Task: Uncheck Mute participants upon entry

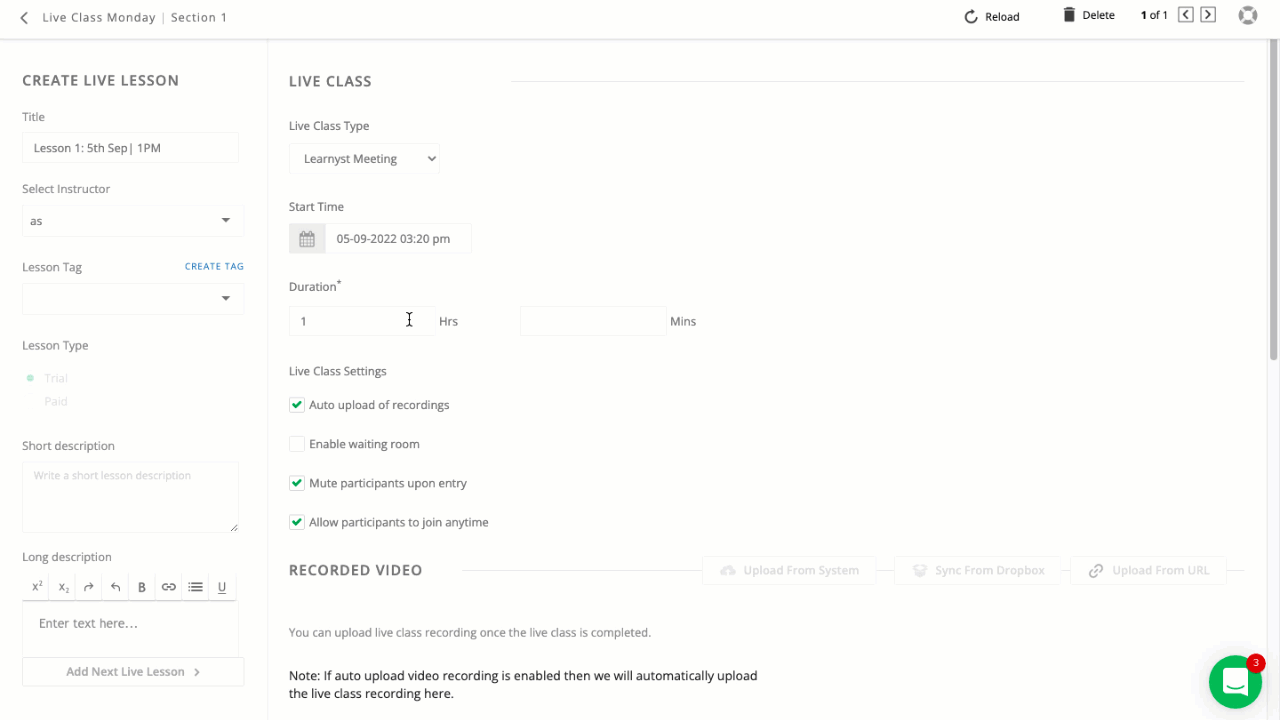Action: (297, 483)
